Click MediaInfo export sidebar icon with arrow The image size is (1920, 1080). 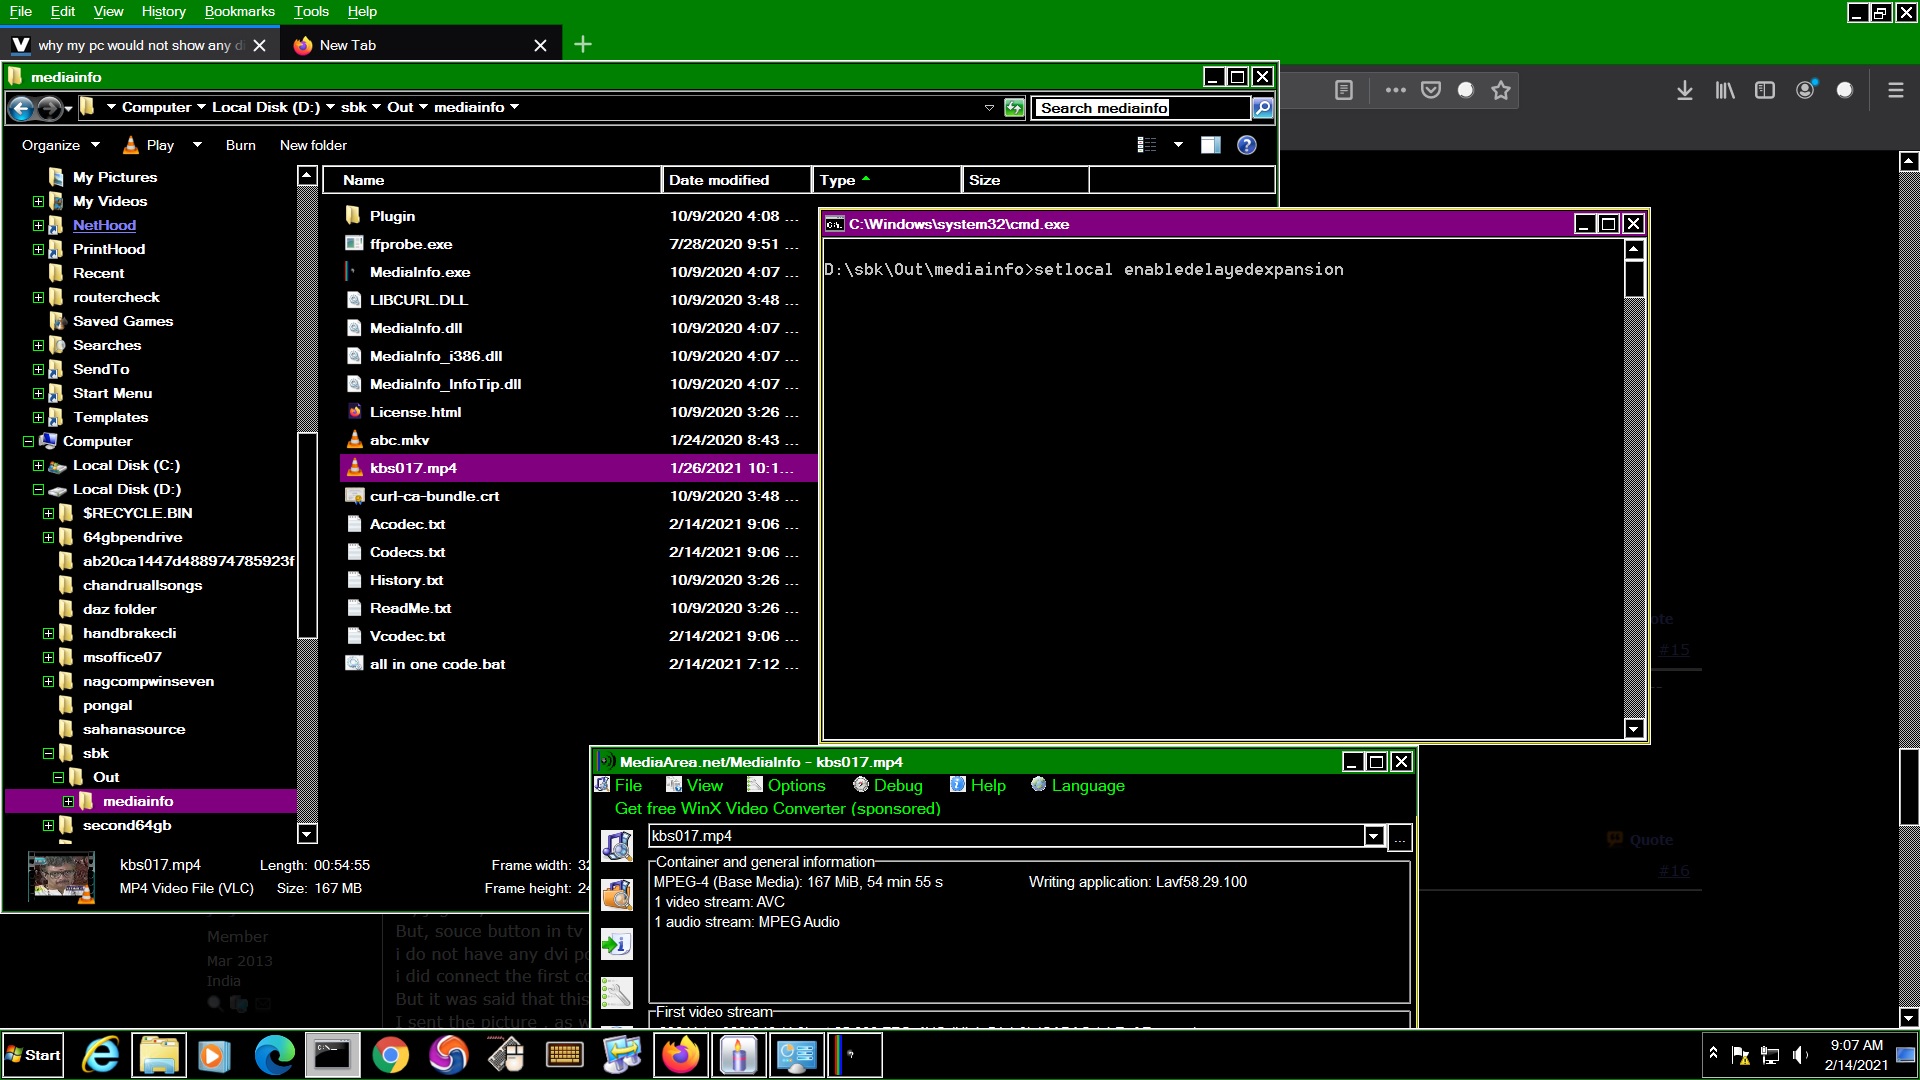click(617, 944)
